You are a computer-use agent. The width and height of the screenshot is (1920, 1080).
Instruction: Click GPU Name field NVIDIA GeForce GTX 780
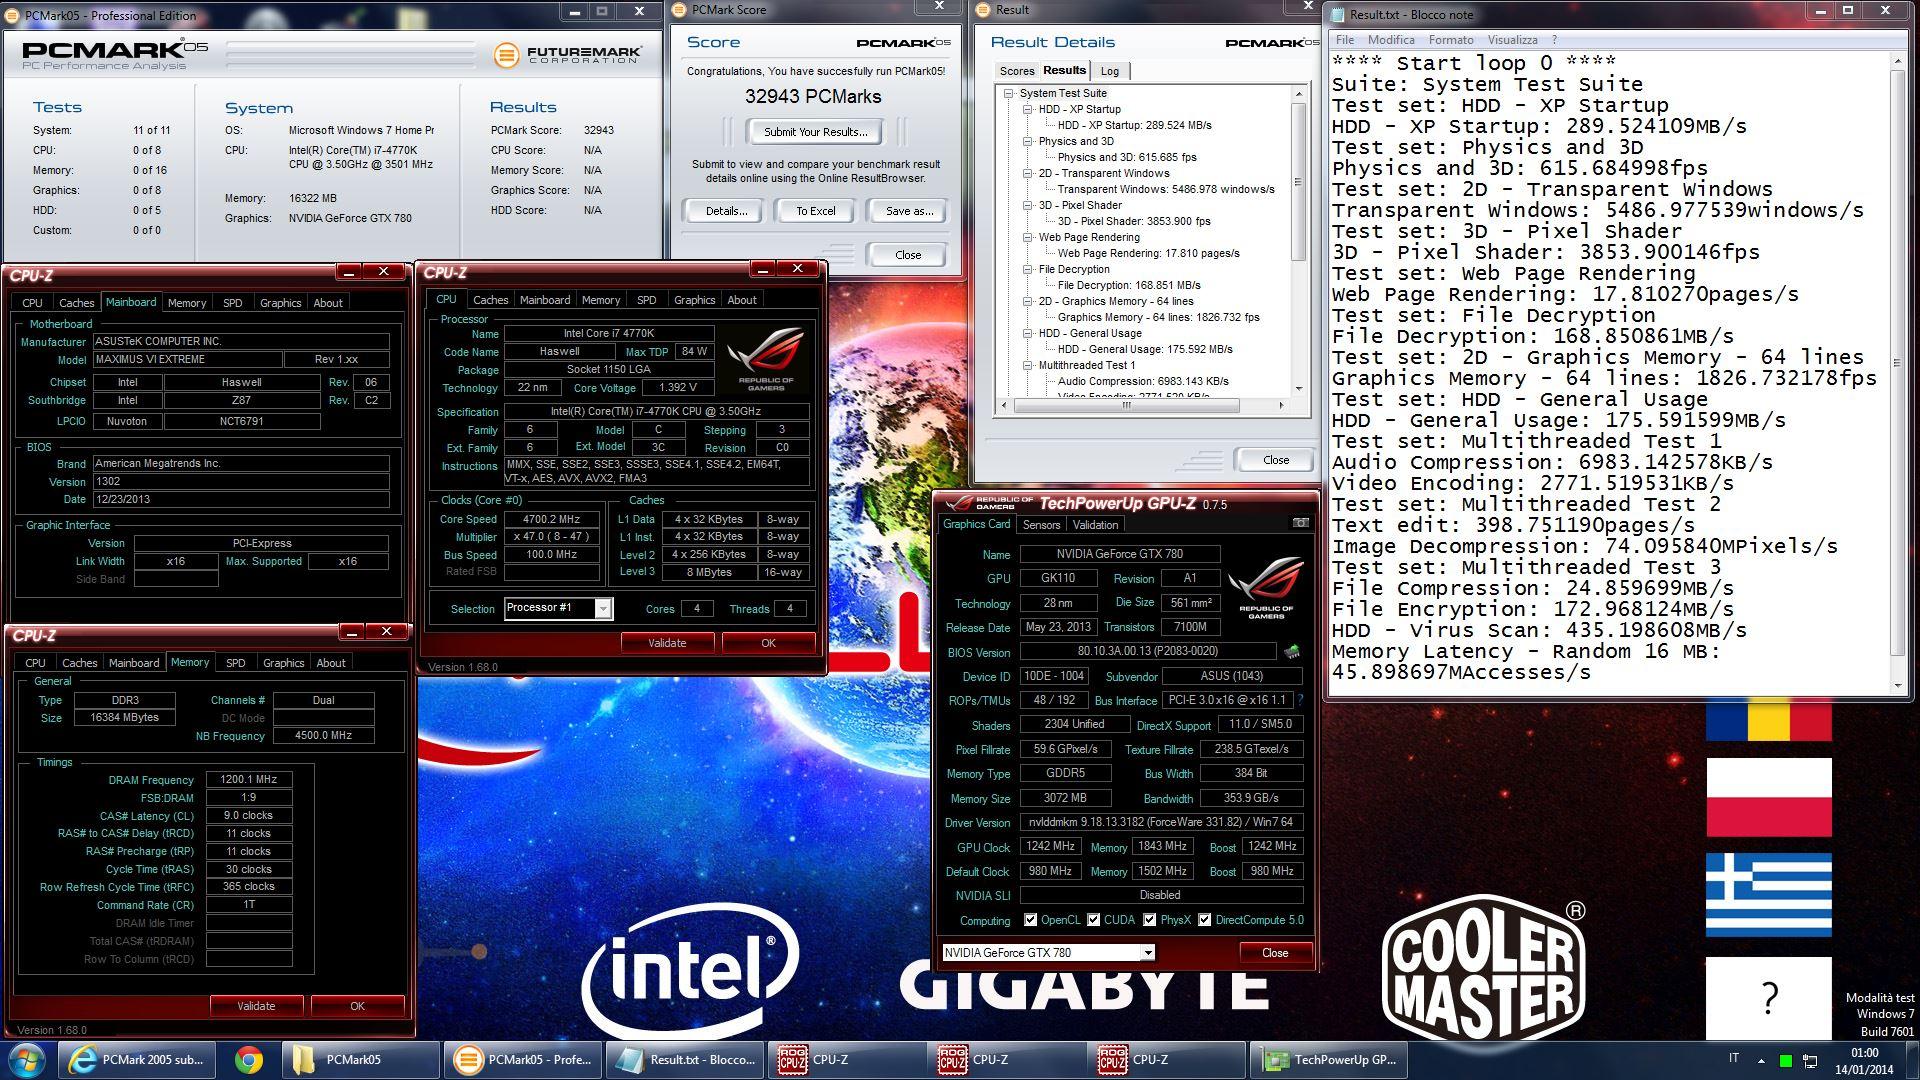pos(1119,554)
